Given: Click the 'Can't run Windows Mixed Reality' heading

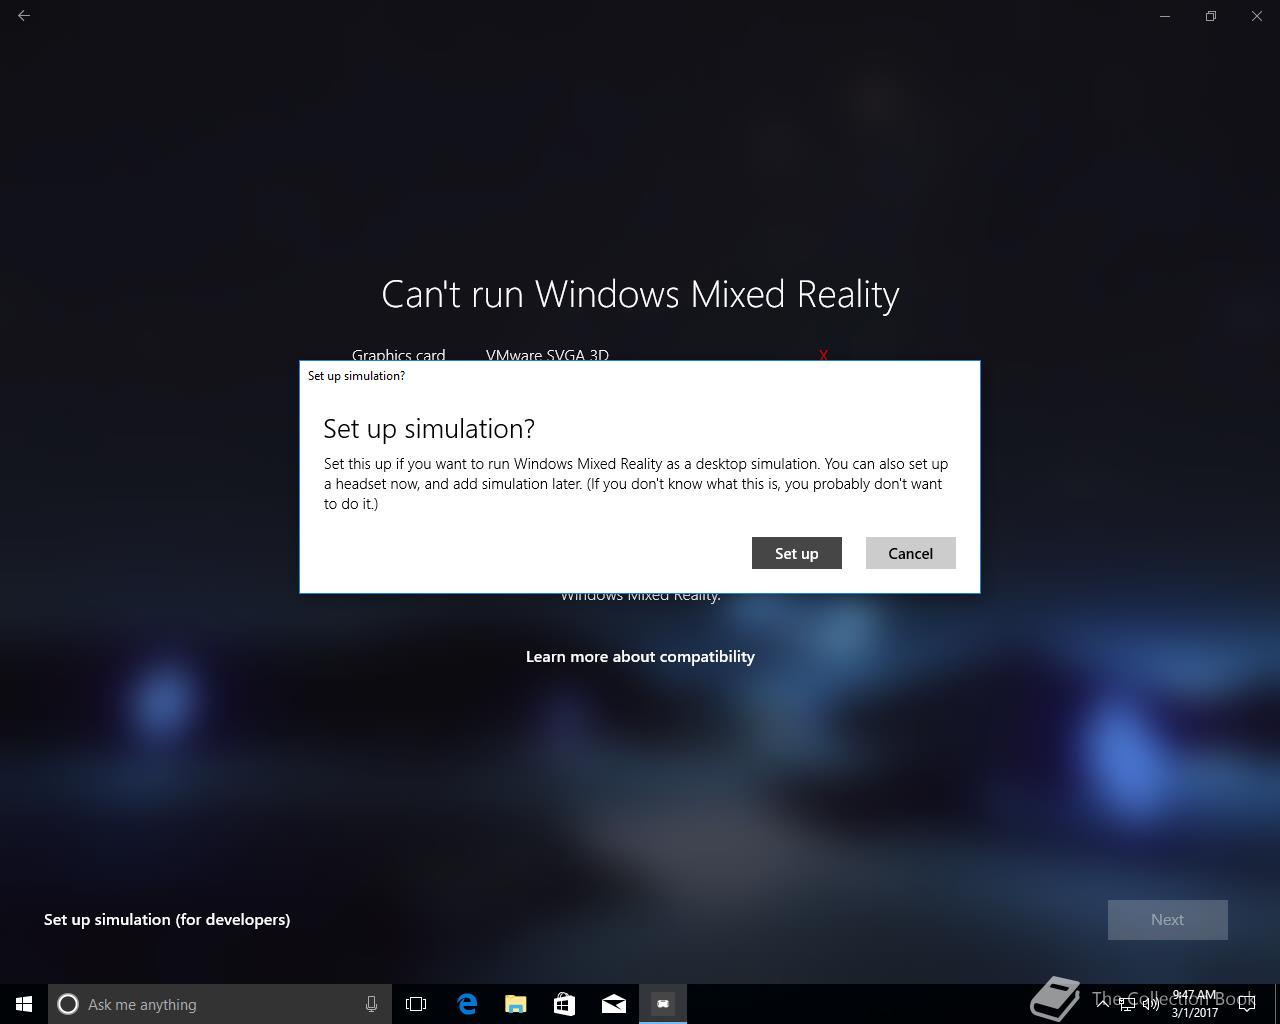Looking at the screenshot, I should coord(640,294).
